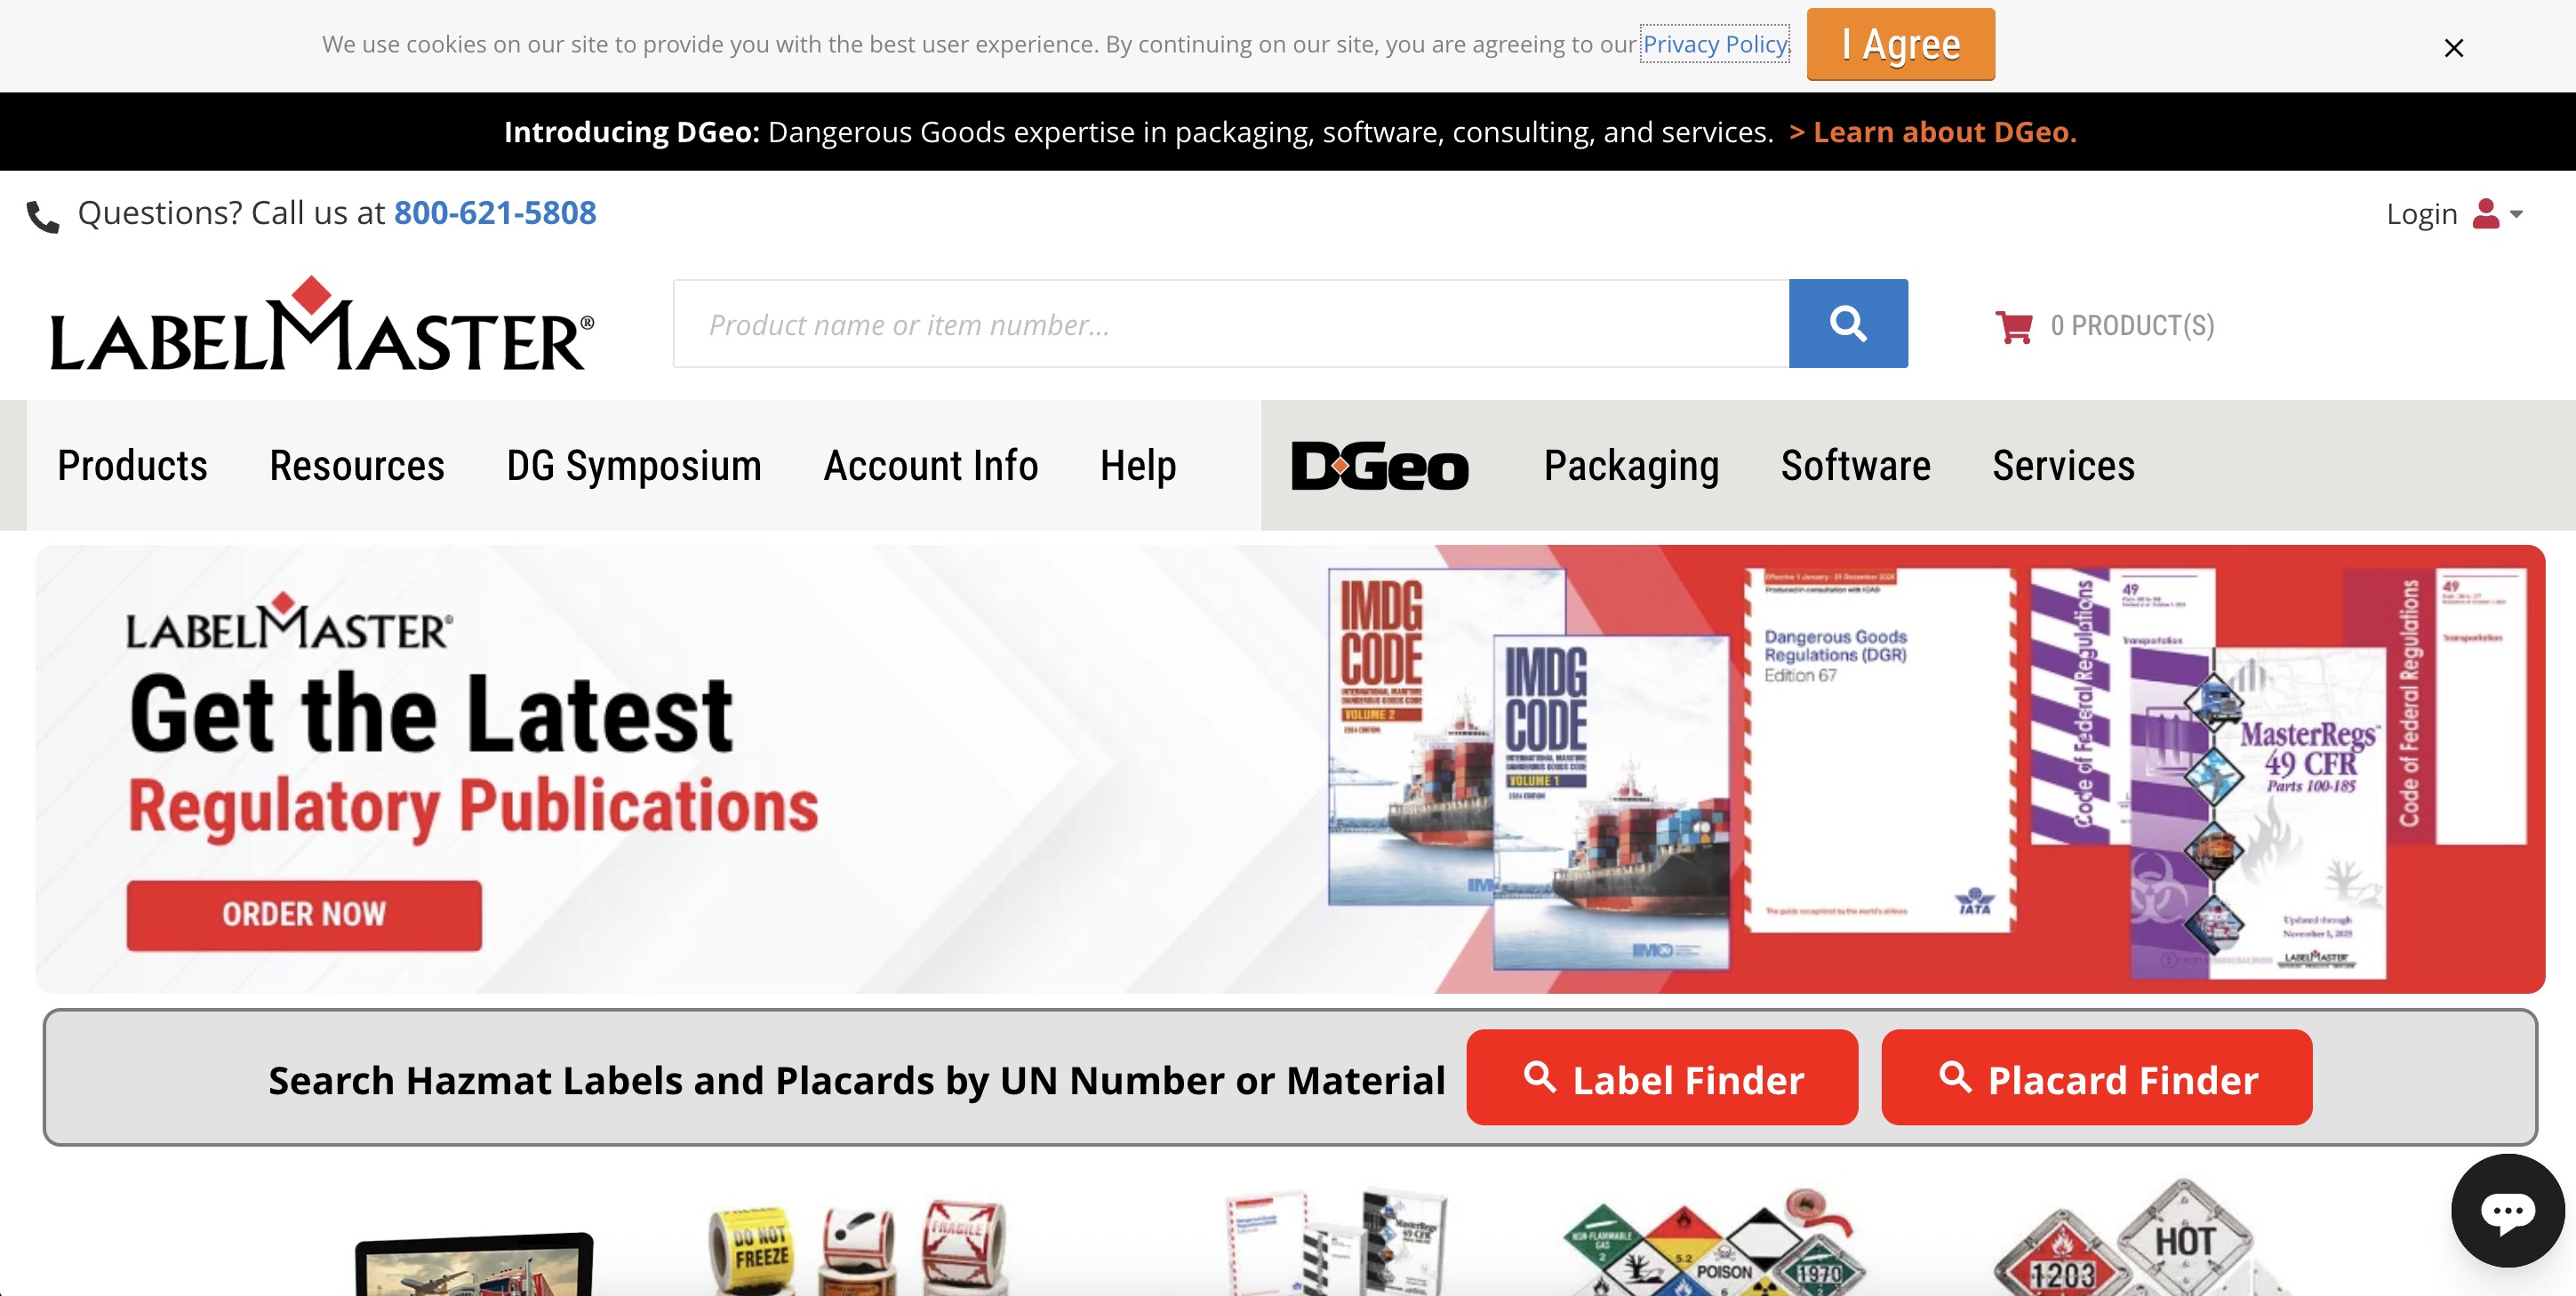This screenshot has height=1296, width=2576.
Task: Open the Products menu
Action: click(132, 465)
